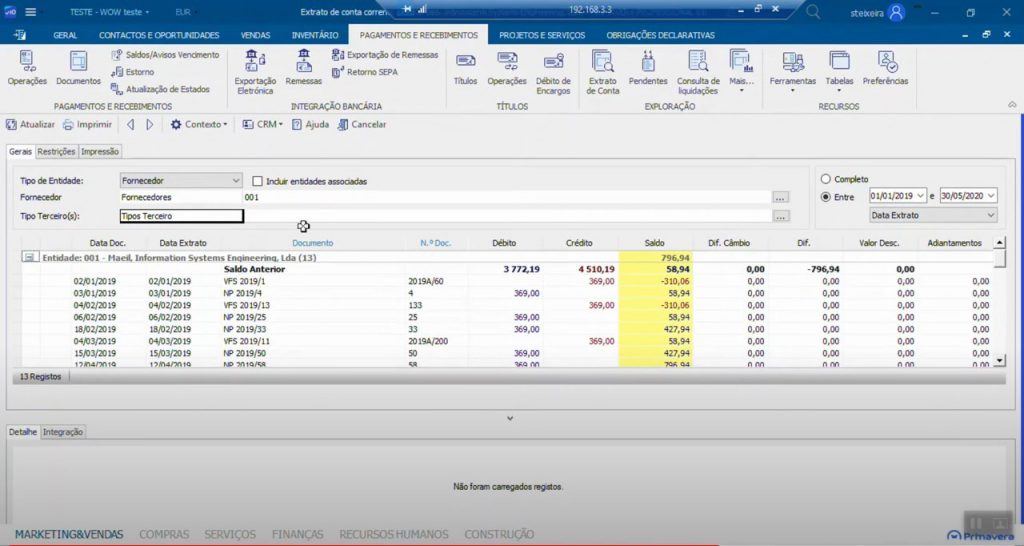
Task: Click the grid scrollbar up arrow
Action: pyautogui.click(x=999, y=243)
